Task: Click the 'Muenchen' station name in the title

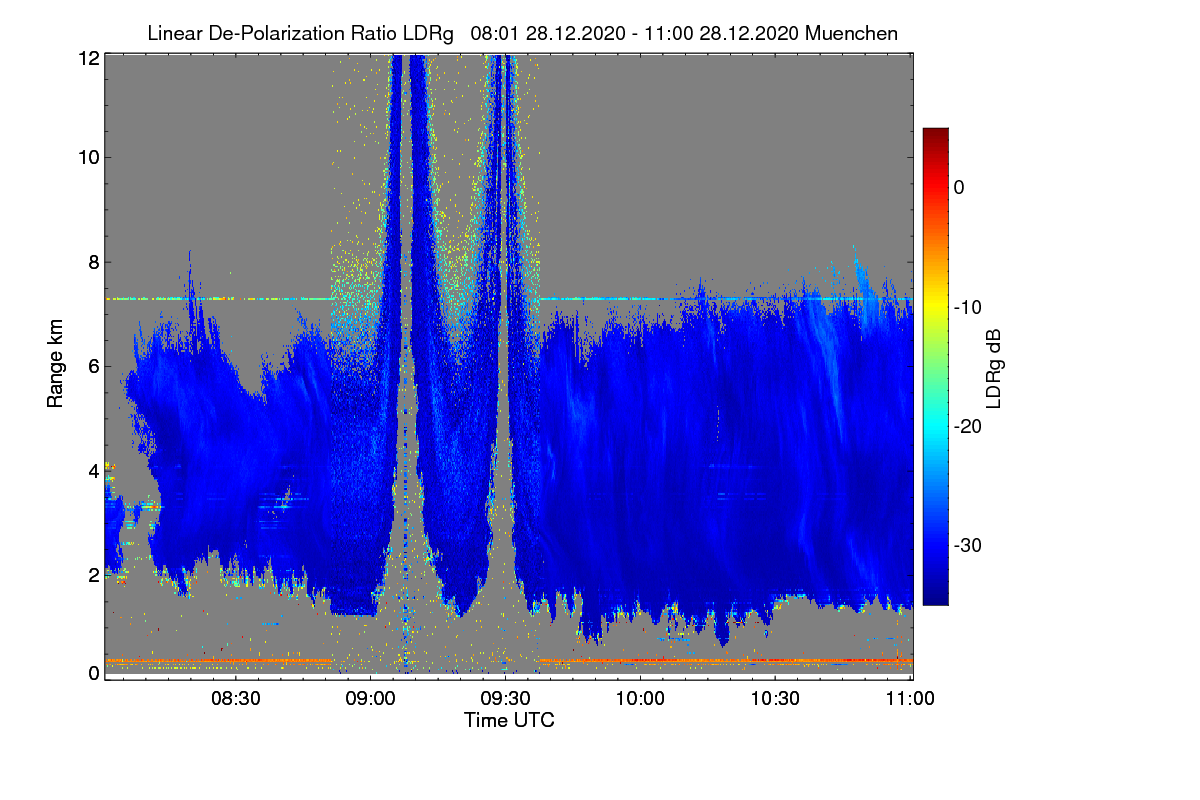Action: (x=851, y=33)
